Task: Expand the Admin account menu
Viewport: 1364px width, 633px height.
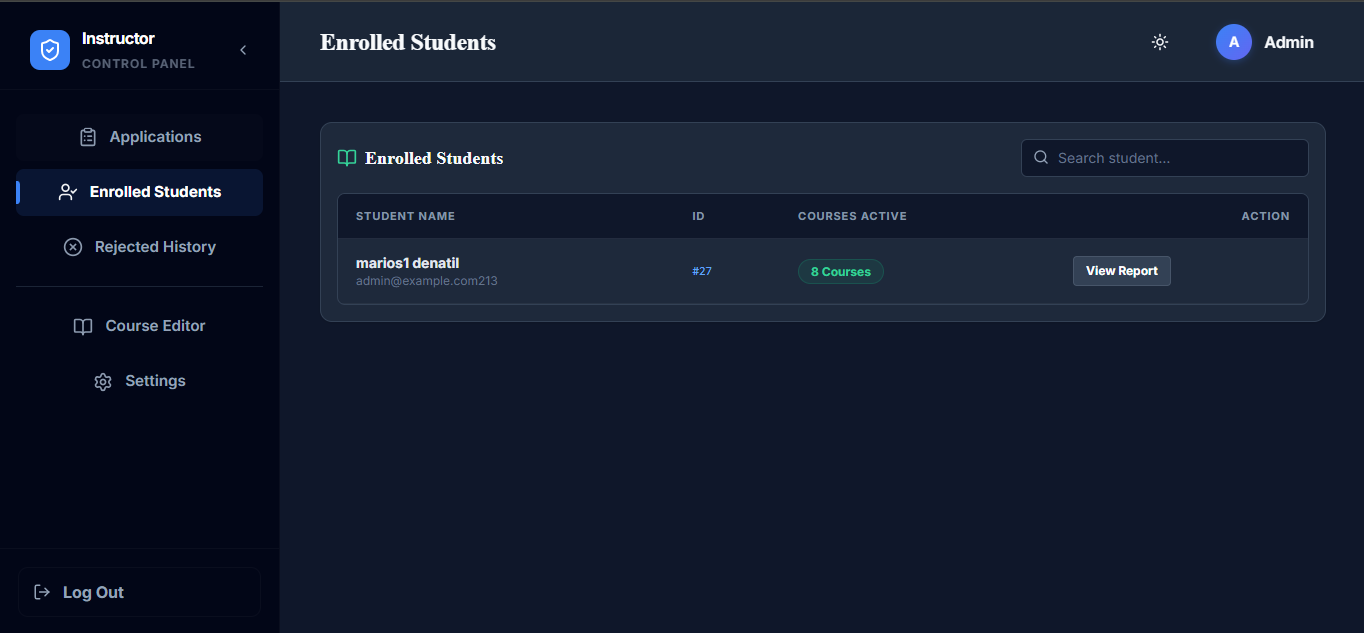Action: click(x=1288, y=42)
